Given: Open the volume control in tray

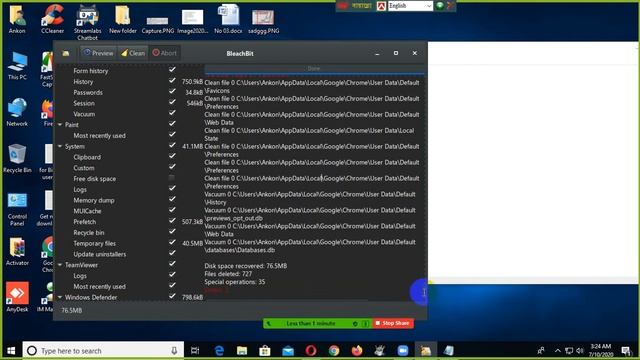Looking at the screenshot, I should tap(580, 351).
